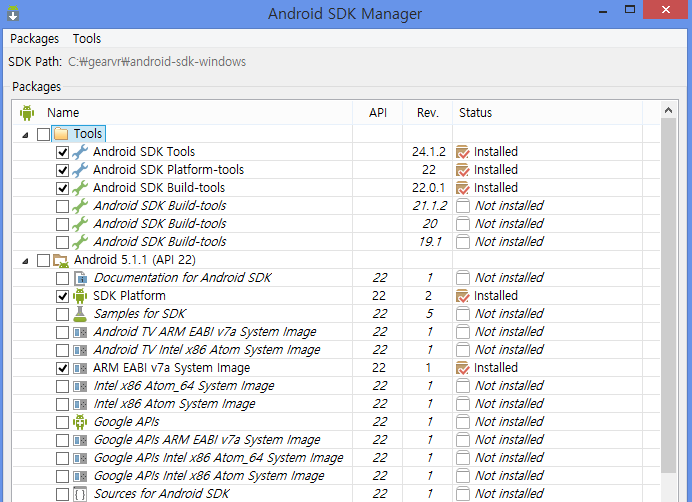Click the wrench icon for Android SDK Platform-tools
Screen dimensions: 692x502
80,170
